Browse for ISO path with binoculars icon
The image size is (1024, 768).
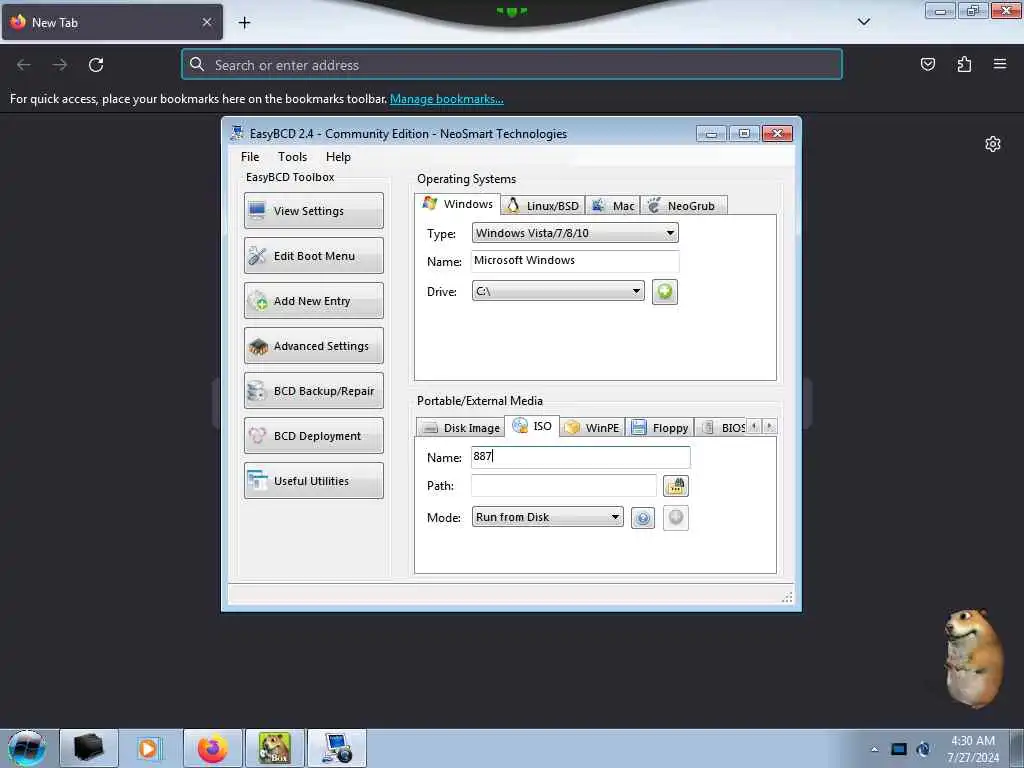tap(675, 486)
